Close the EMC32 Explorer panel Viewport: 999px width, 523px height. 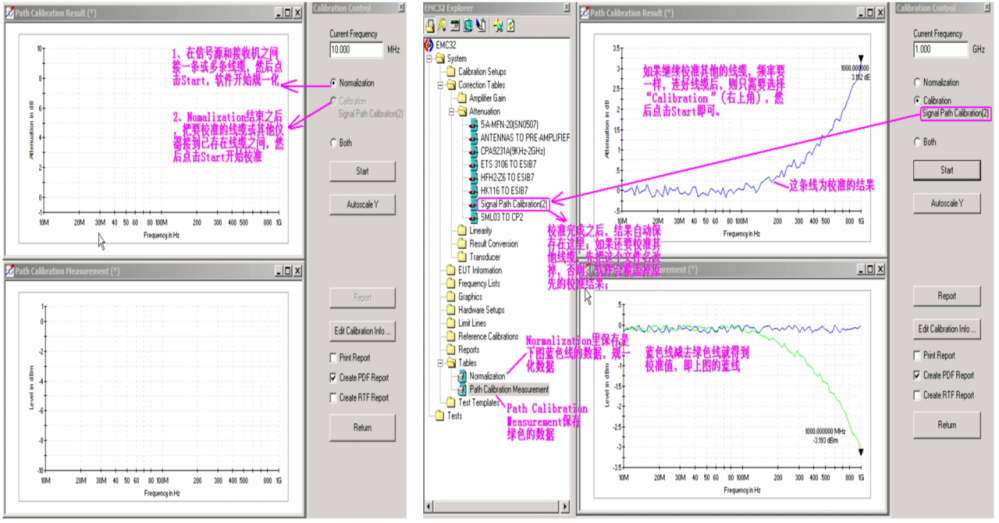click(566, 8)
